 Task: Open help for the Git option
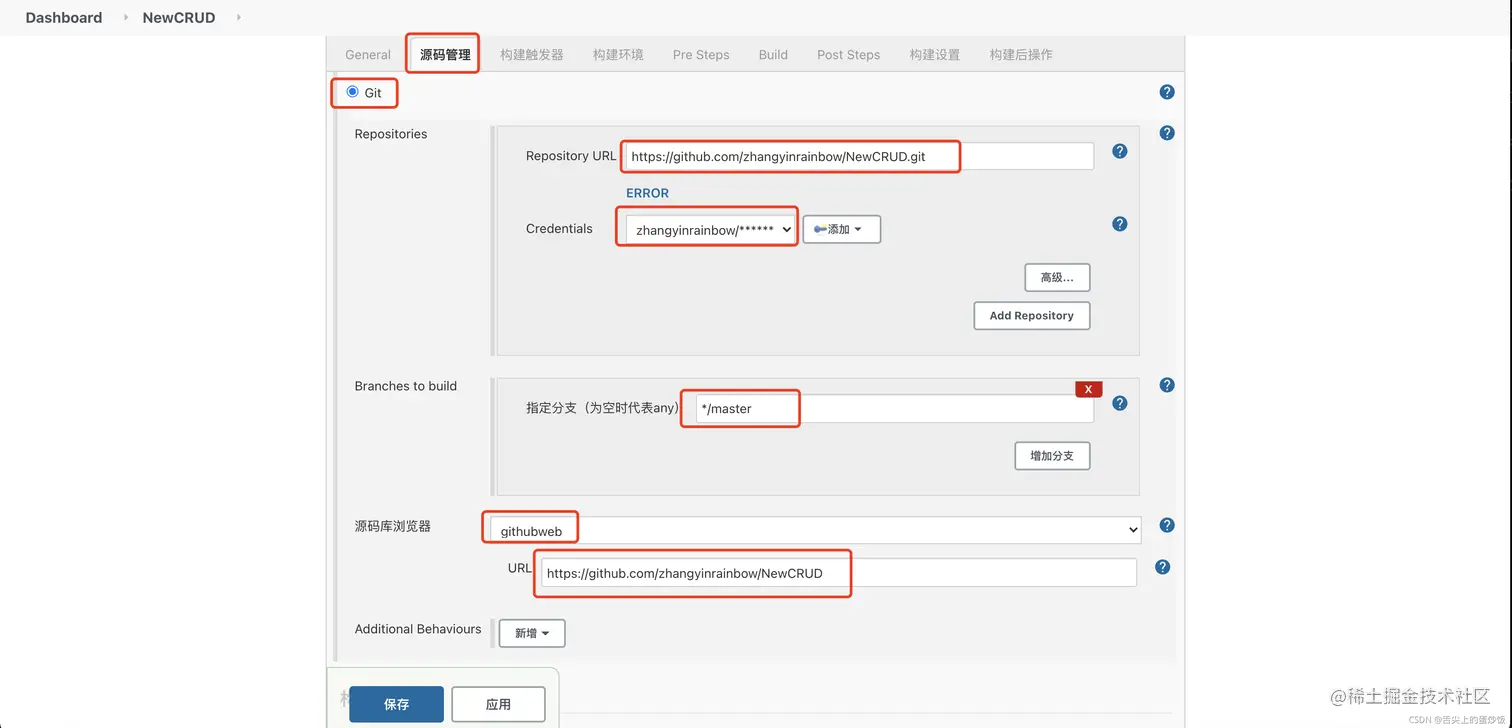(1167, 92)
